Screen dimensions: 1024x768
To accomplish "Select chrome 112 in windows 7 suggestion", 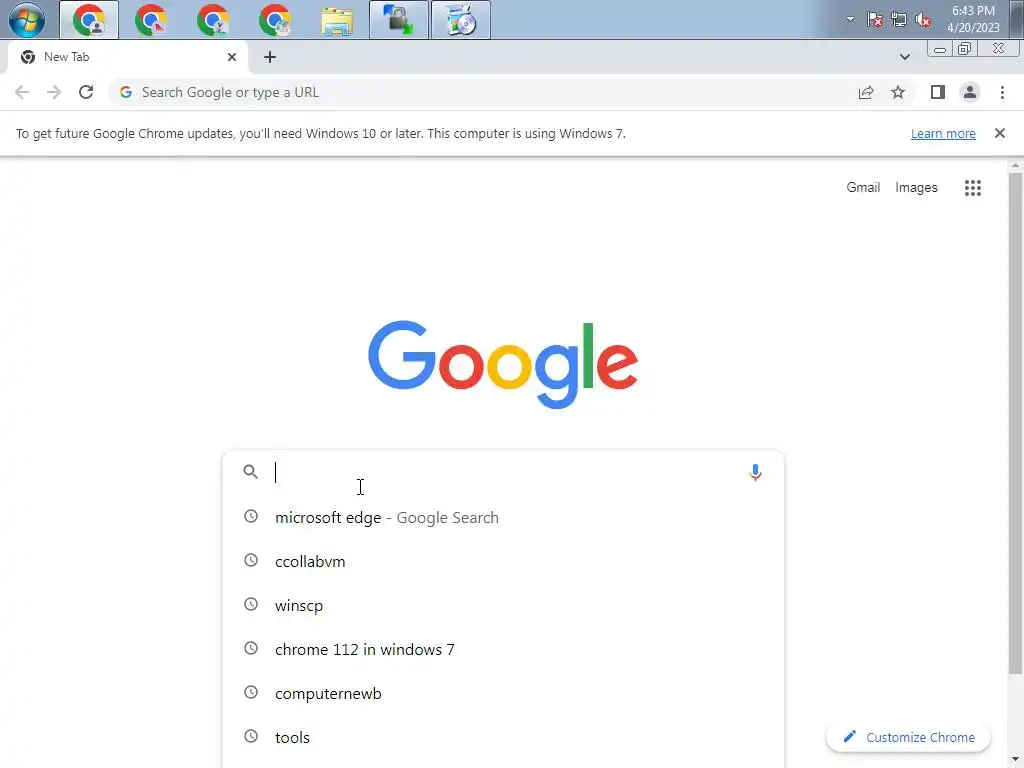I will coord(503,649).
